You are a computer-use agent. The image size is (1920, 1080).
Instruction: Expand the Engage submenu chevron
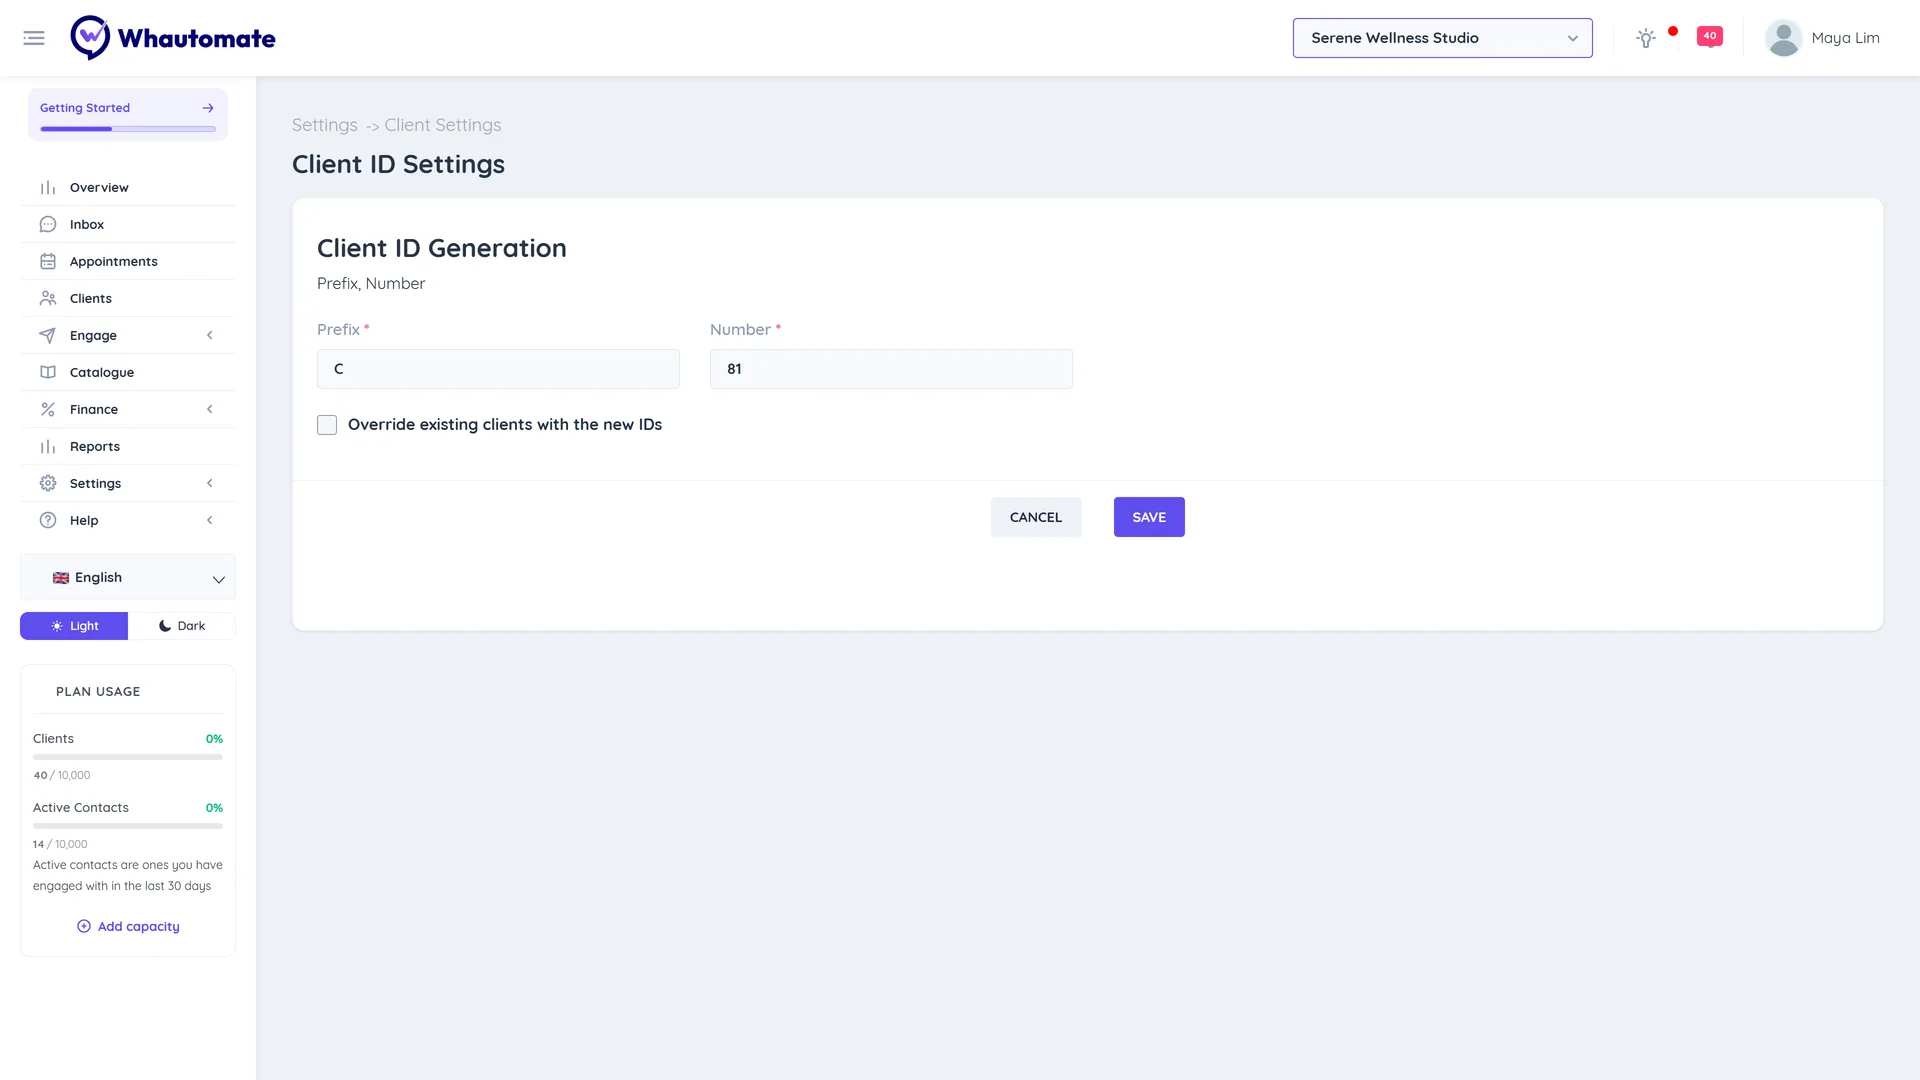click(x=210, y=336)
